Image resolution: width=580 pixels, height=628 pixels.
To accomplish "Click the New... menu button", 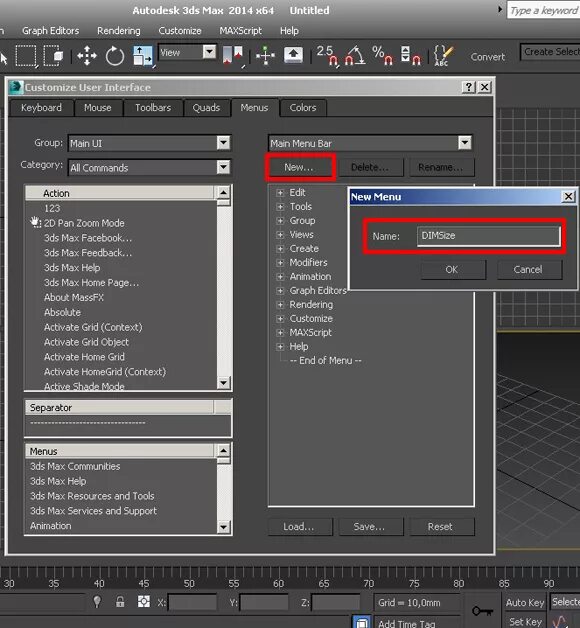I will pyautogui.click(x=299, y=167).
